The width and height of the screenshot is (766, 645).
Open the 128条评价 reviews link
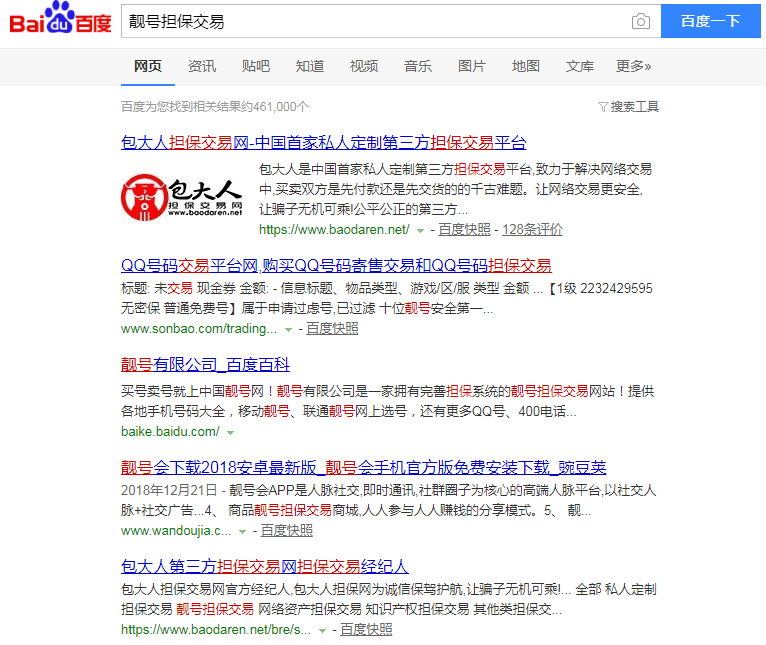pos(532,229)
